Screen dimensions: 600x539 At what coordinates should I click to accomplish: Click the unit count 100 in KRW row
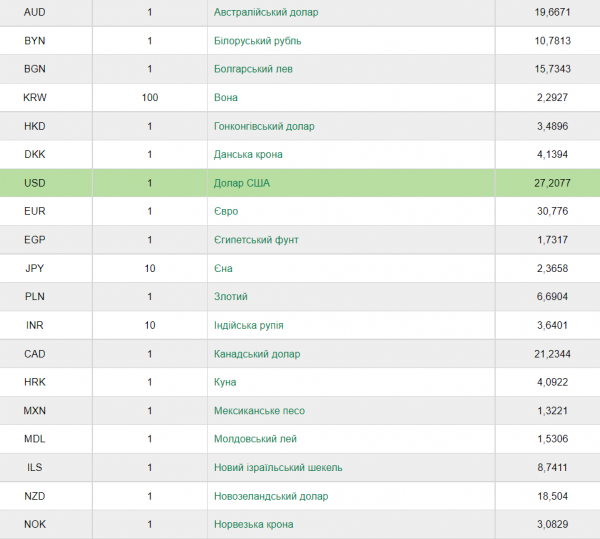pyautogui.click(x=150, y=98)
